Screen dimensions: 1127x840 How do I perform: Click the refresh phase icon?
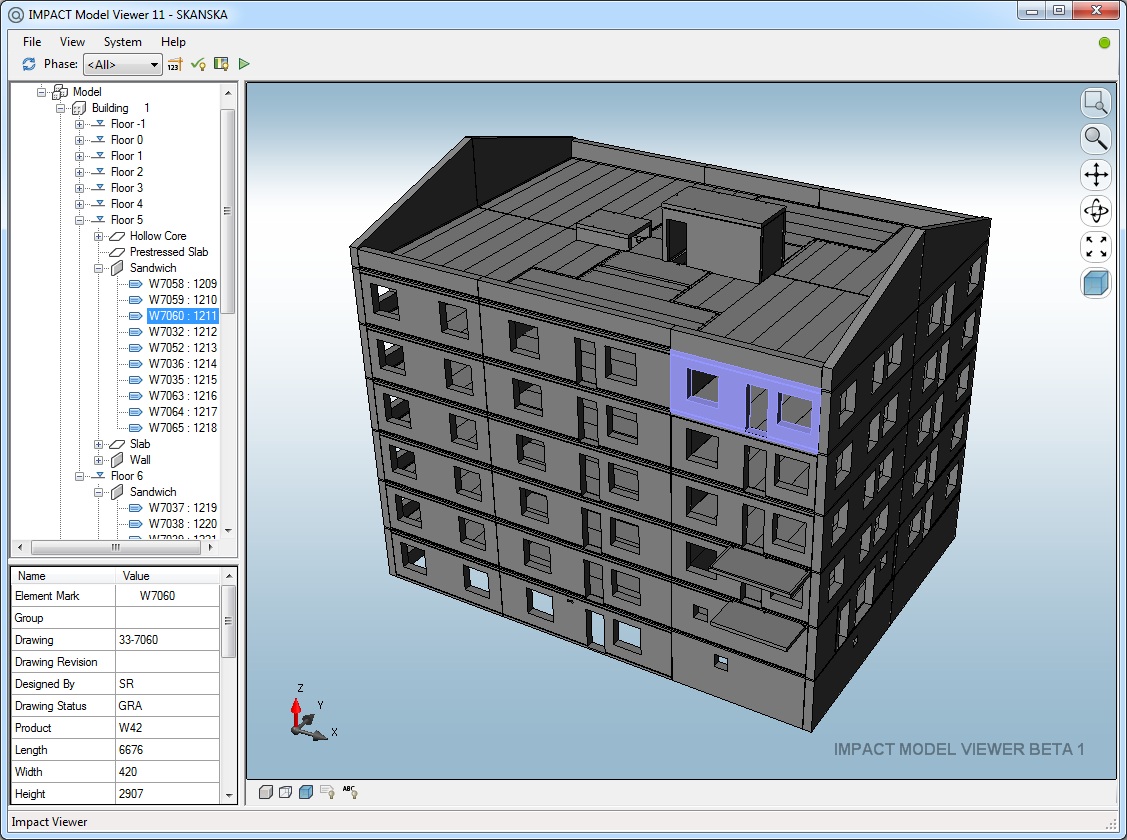point(28,63)
